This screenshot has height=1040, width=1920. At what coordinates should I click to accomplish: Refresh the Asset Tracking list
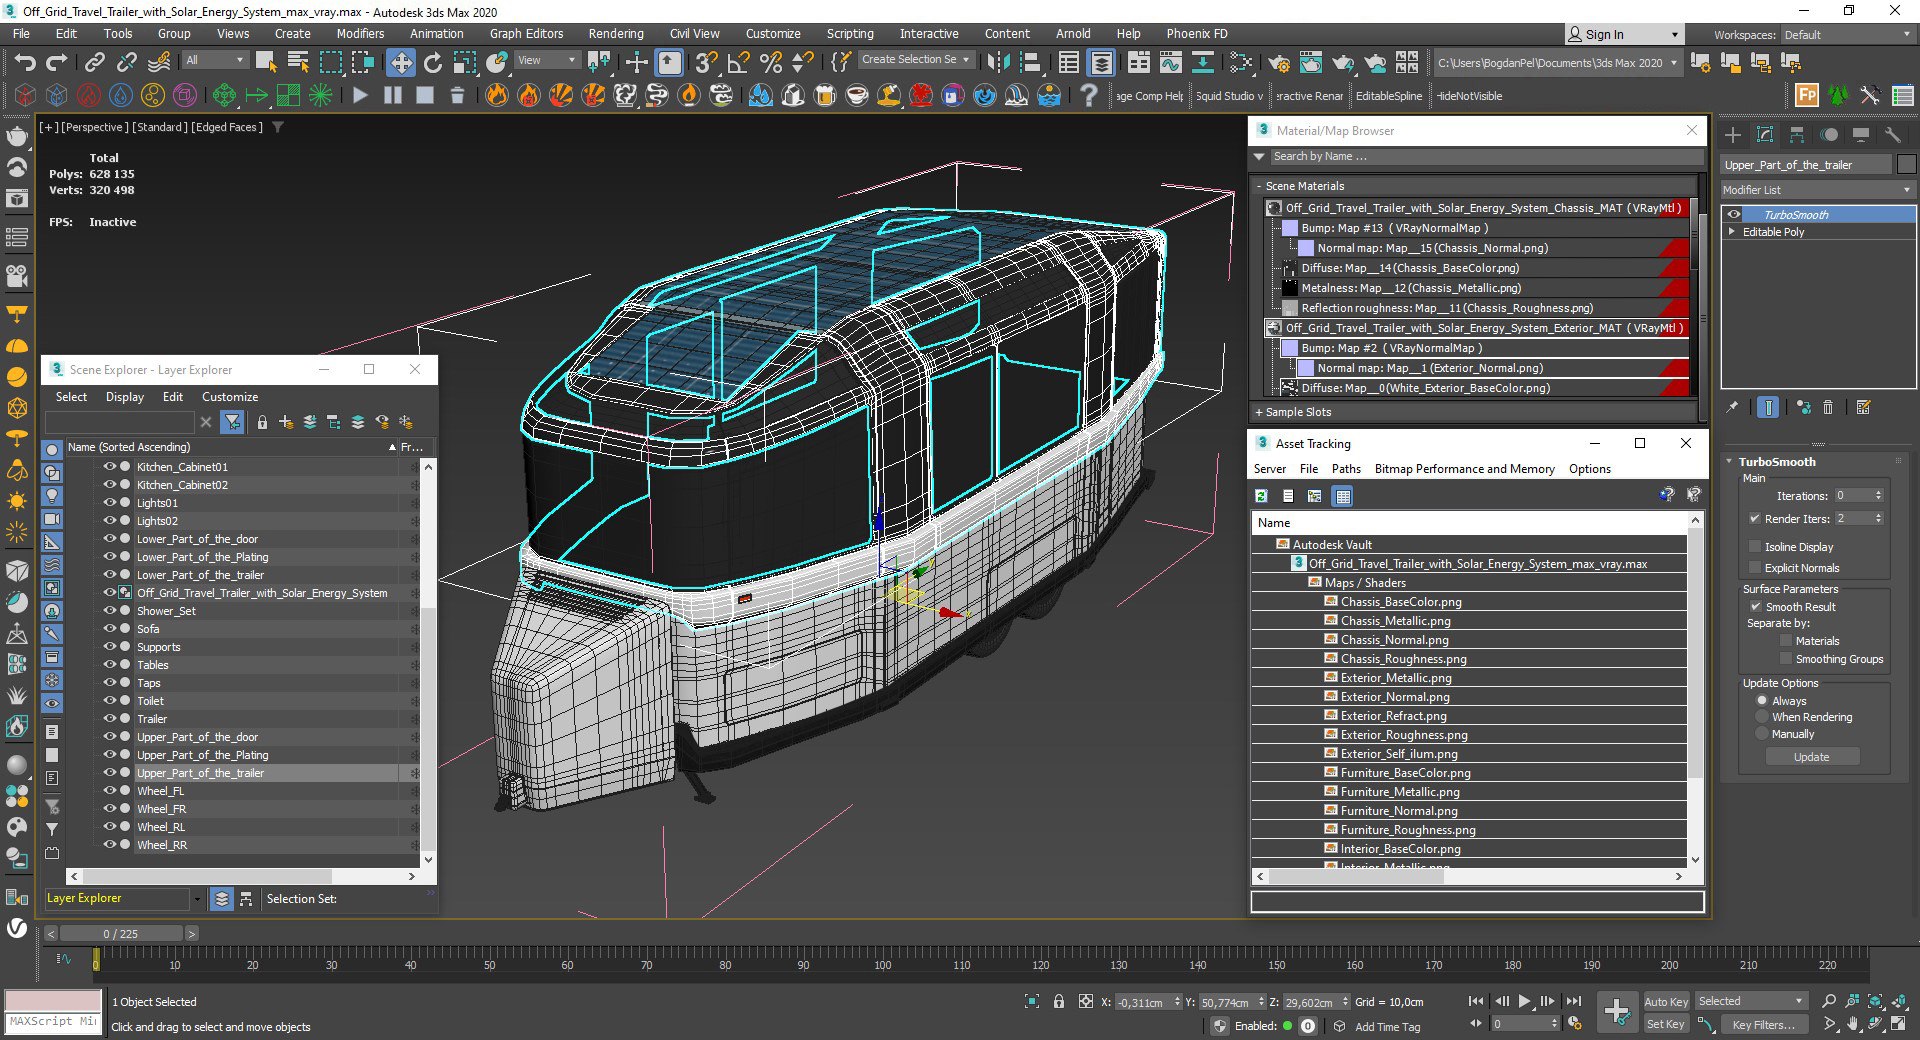click(1262, 496)
